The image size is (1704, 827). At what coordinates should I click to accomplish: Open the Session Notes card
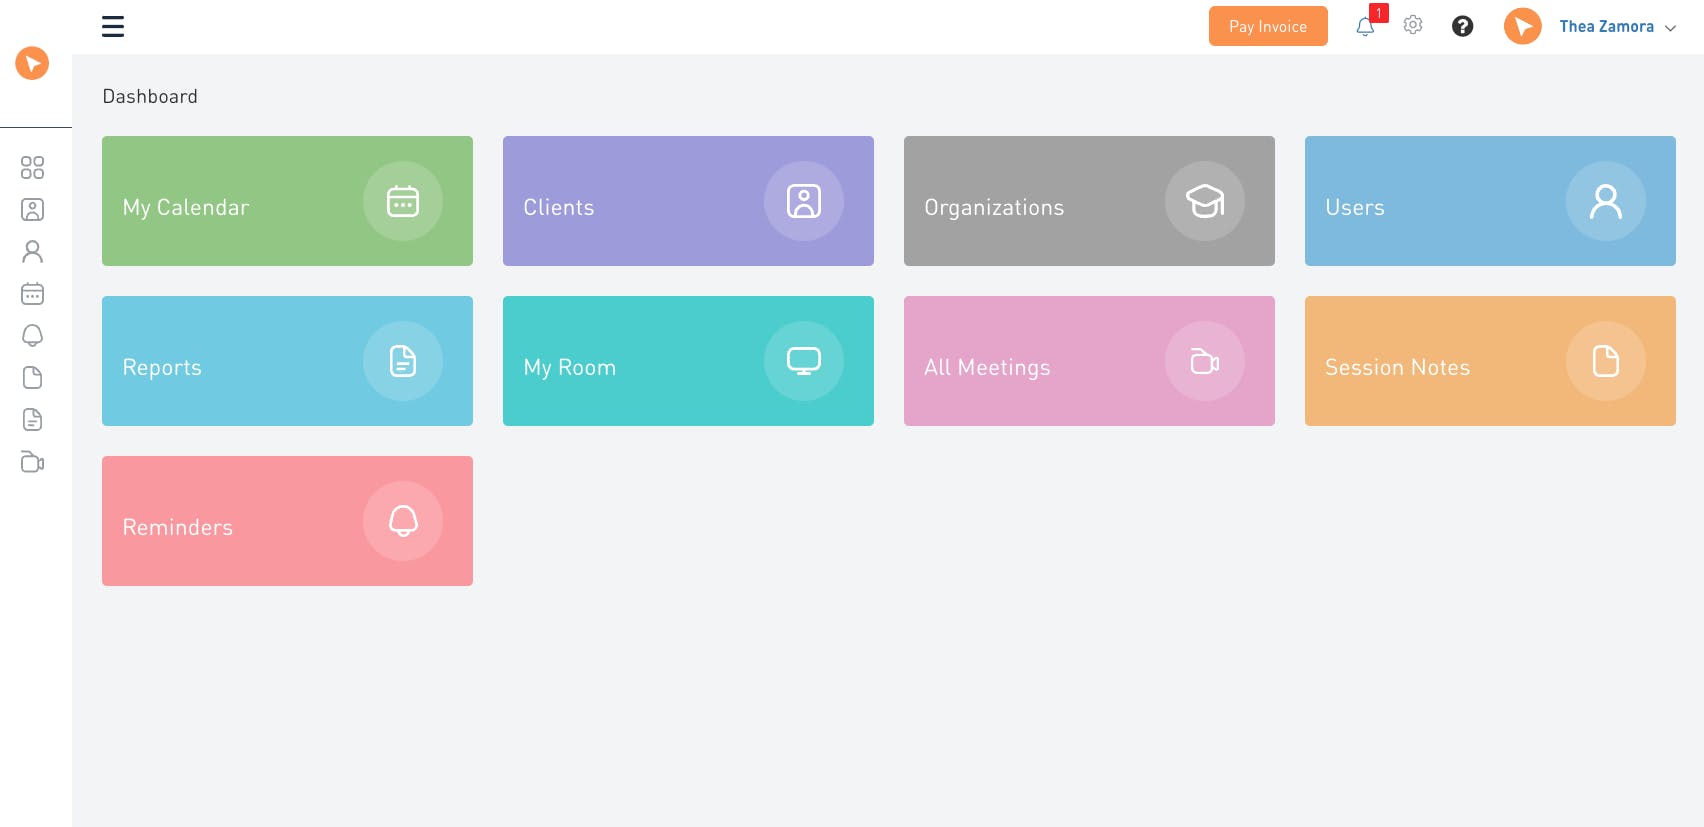tap(1490, 361)
